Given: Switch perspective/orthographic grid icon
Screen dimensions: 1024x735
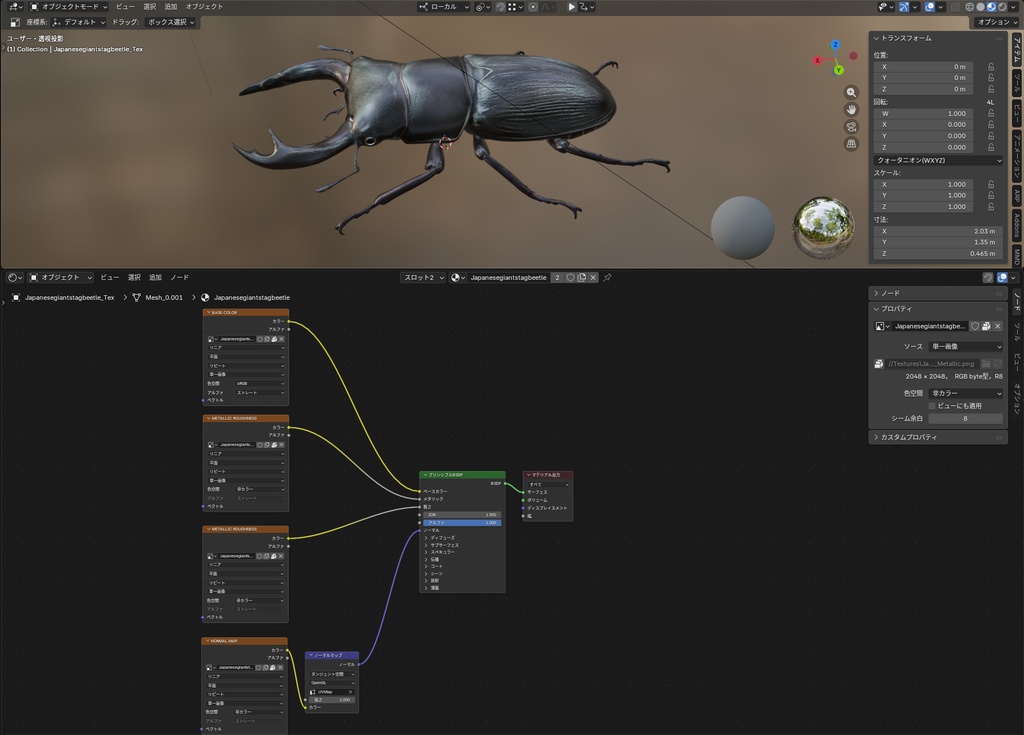Looking at the screenshot, I should 851,144.
